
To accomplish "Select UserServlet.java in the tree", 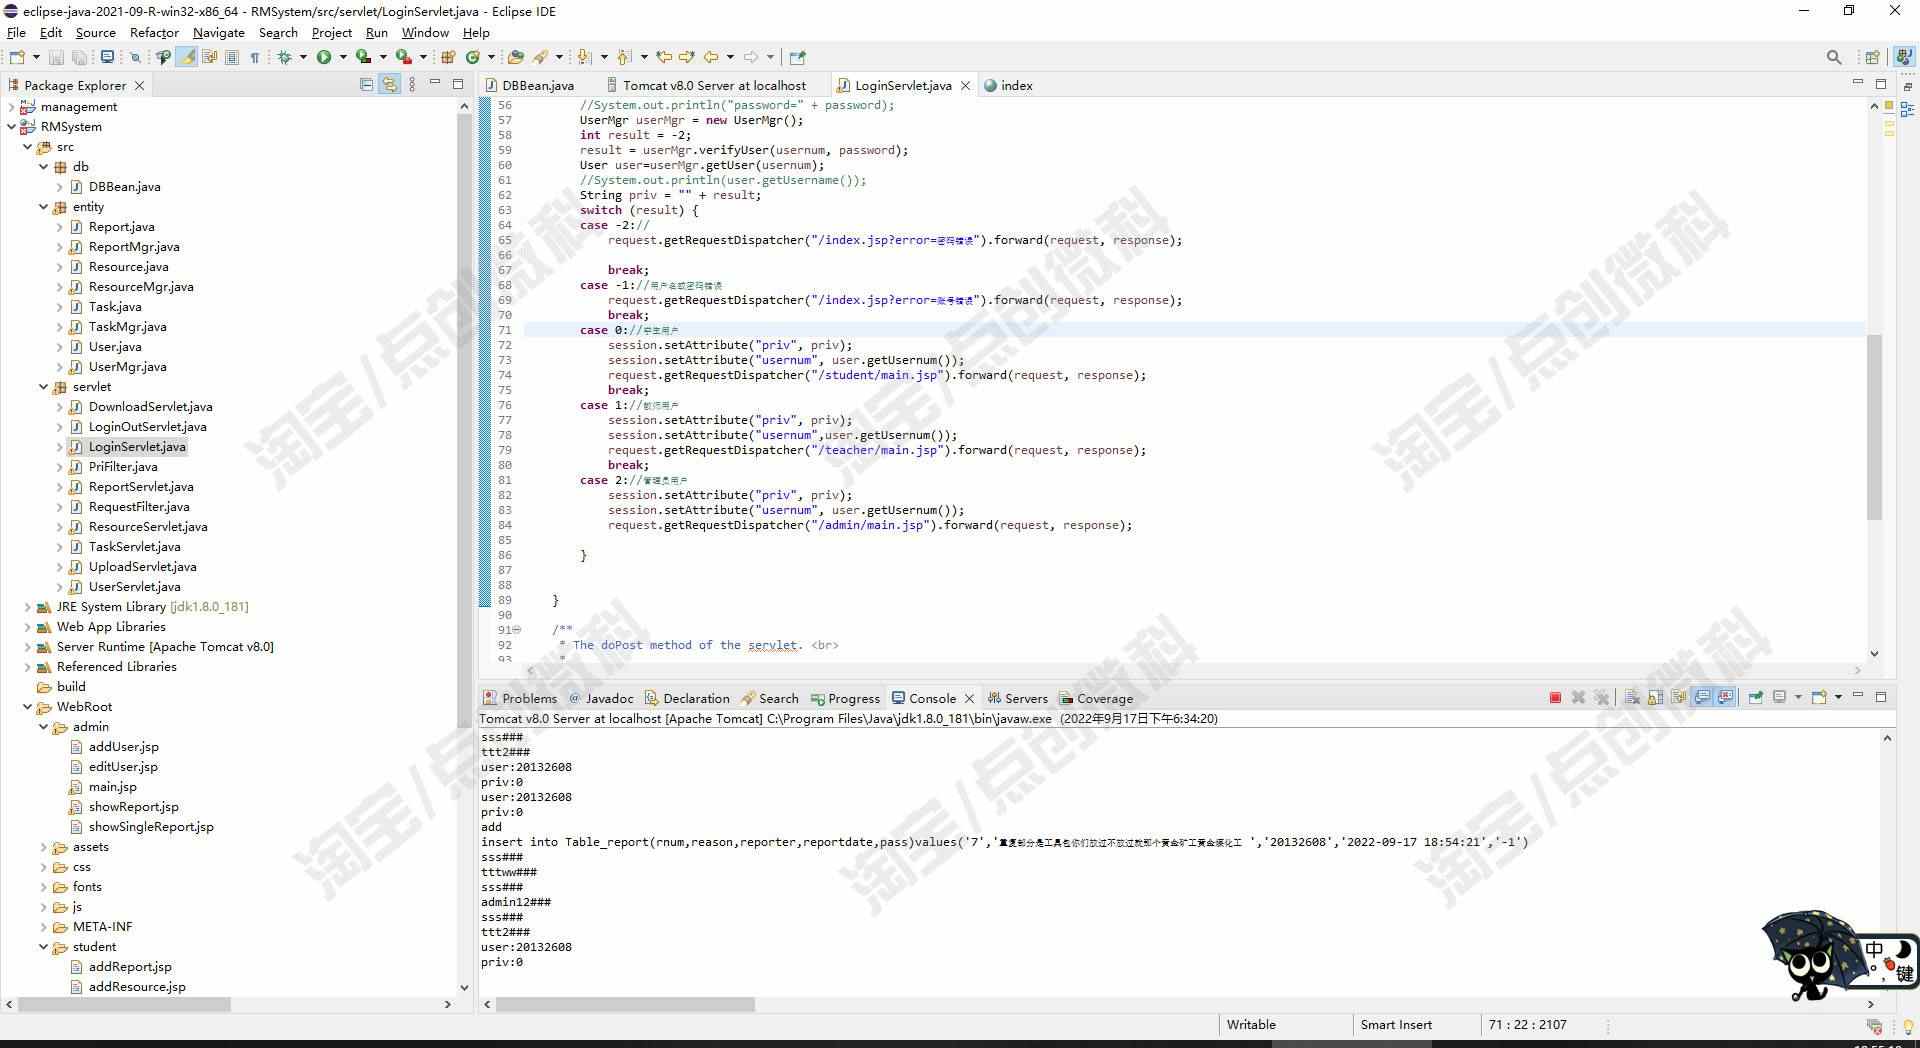I will click(x=134, y=587).
